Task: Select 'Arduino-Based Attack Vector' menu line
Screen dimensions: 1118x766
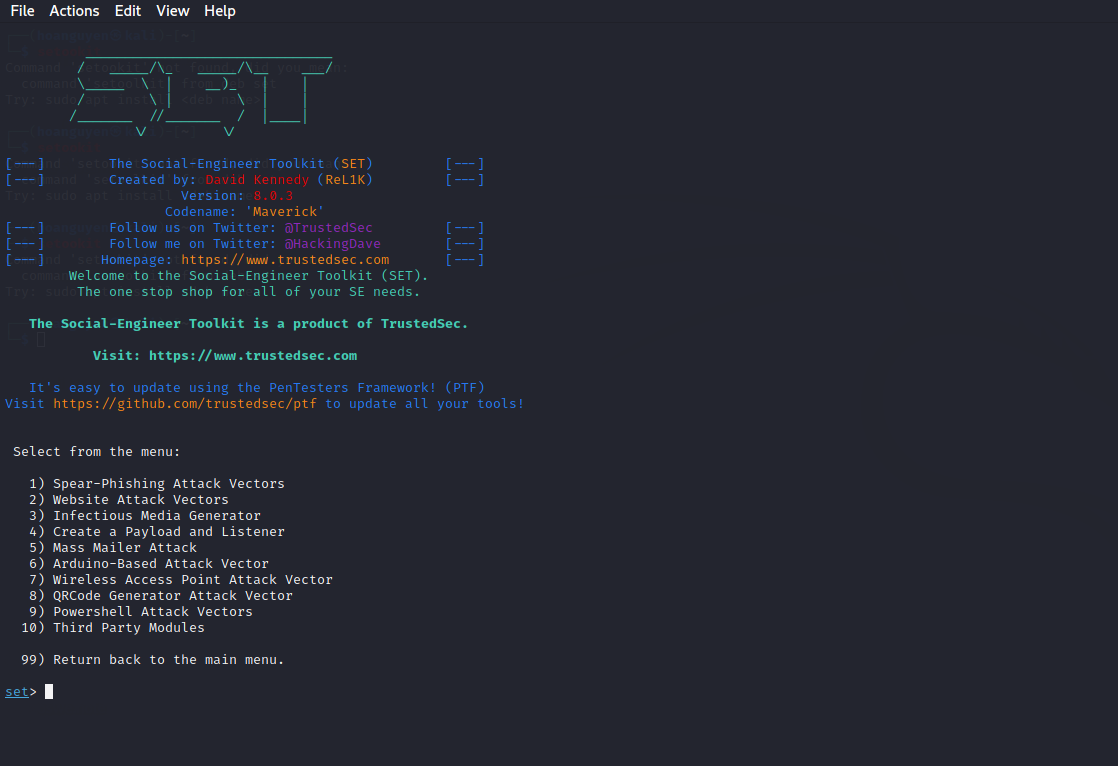Action: [x=149, y=563]
